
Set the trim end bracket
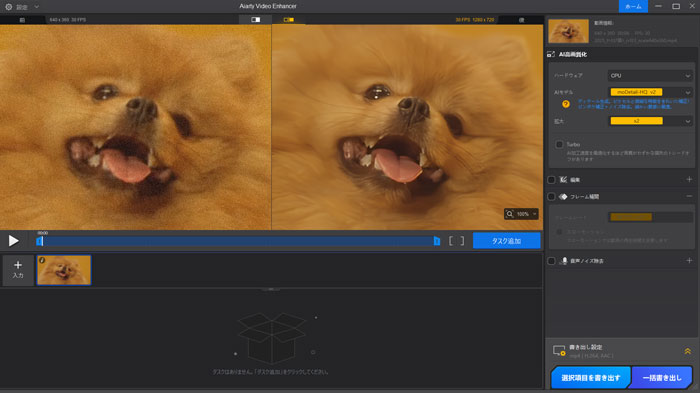coord(462,241)
